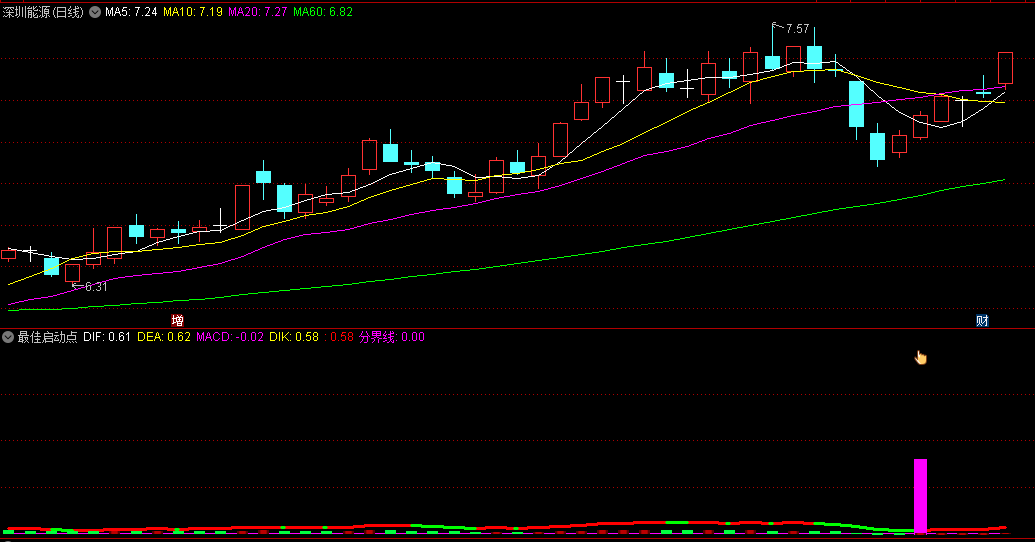Viewport: 1035px width, 542px height.
Task: Expand the 最佳启动点 indicator dropdown
Action: 8,337
